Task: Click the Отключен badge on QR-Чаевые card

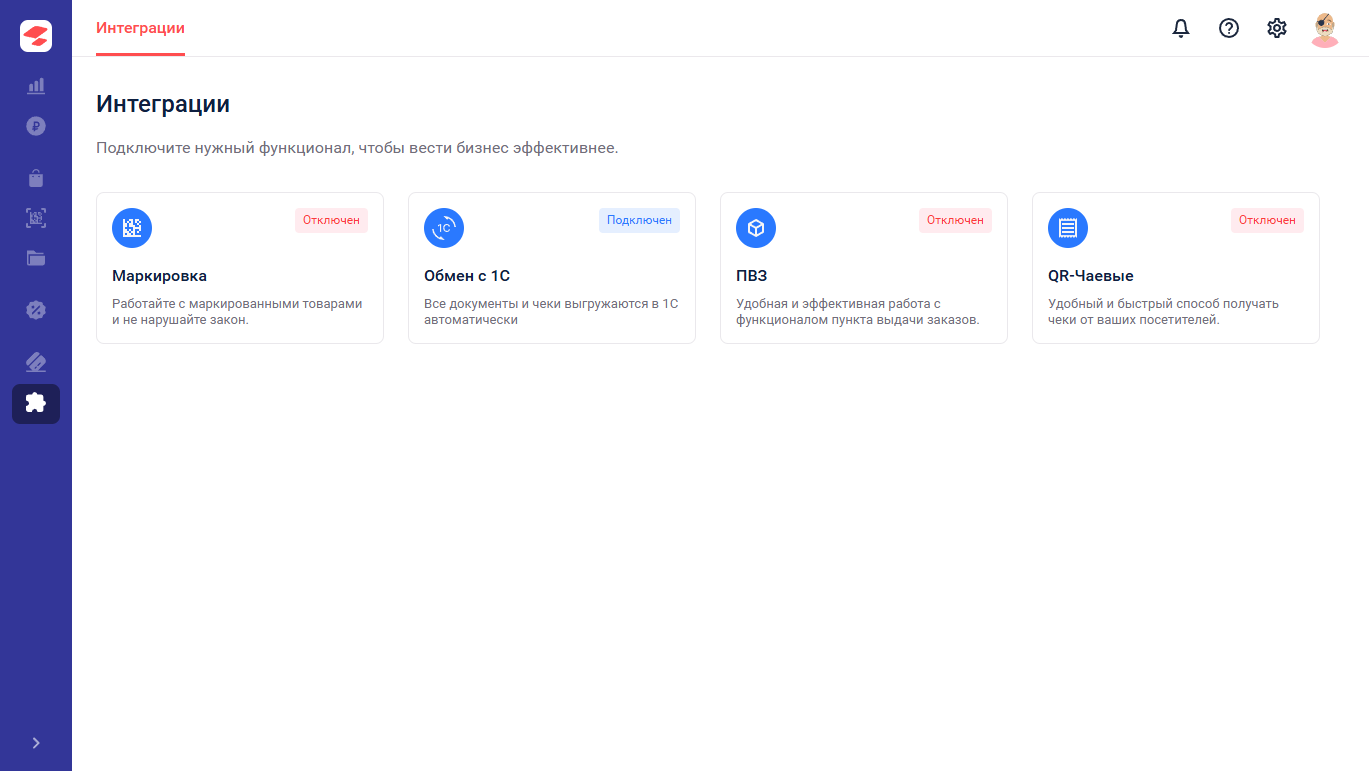Action: tap(1267, 220)
